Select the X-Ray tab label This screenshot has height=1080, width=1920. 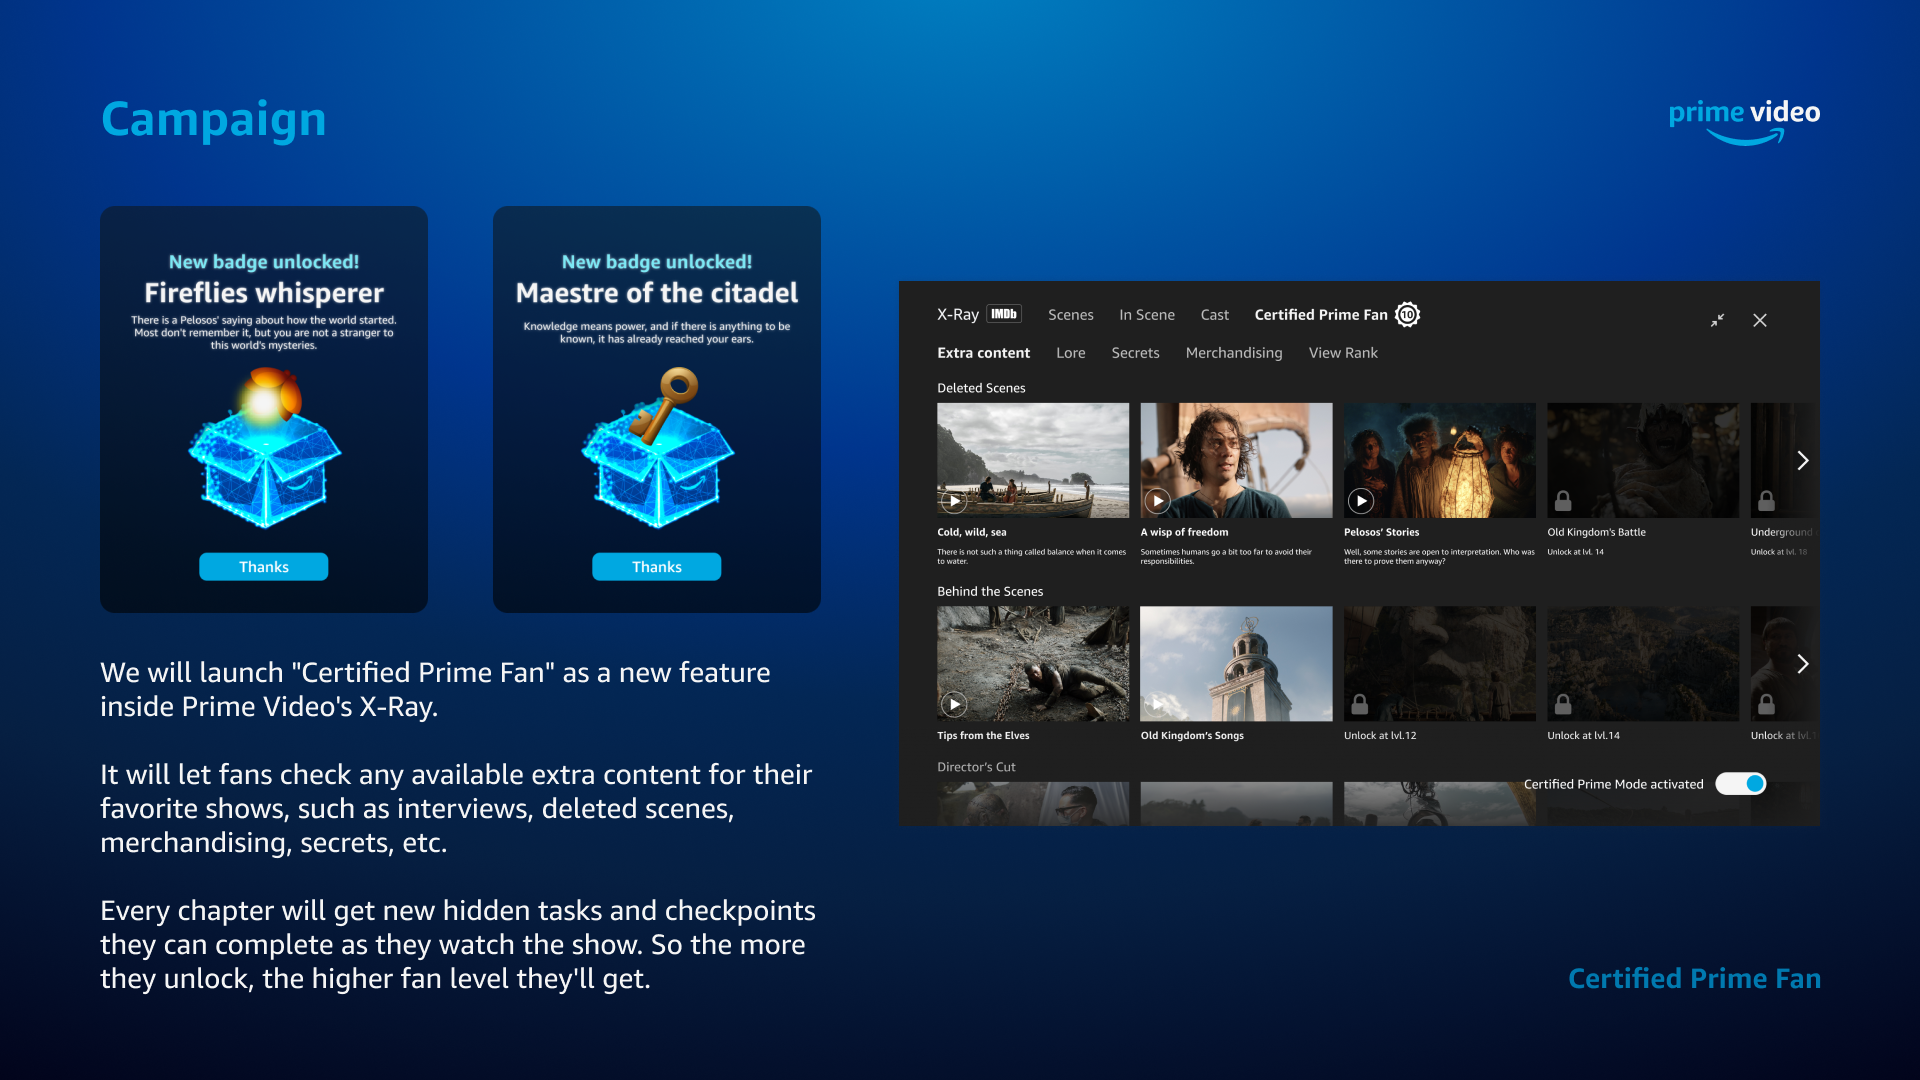957,315
